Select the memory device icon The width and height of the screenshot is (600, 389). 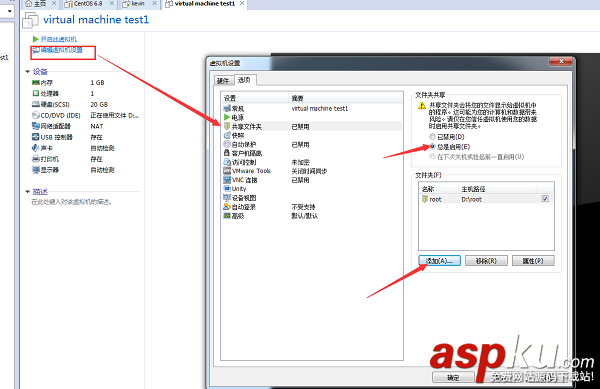pyautogui.click(x=36, y=82)
